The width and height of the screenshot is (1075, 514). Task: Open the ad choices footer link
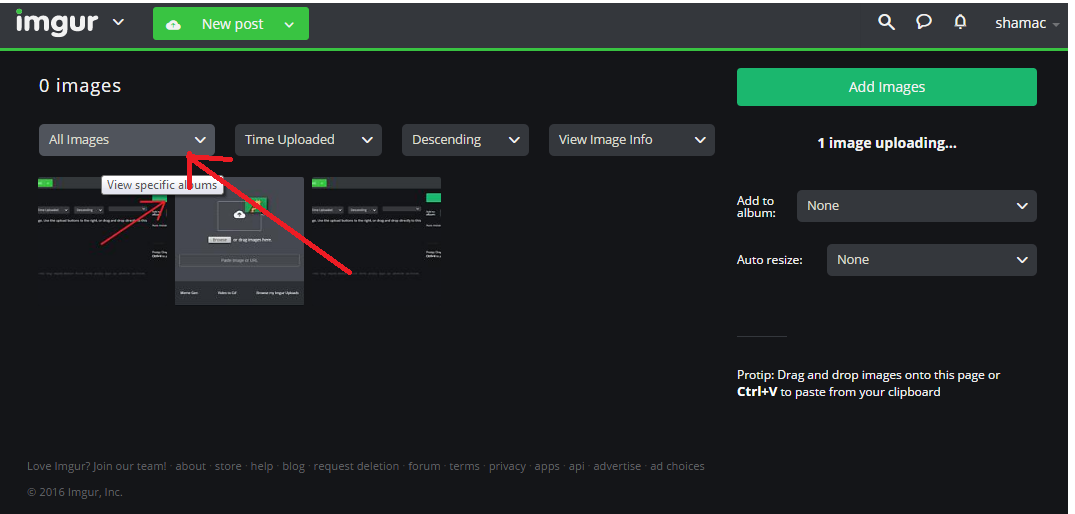(x=677, y=466)
